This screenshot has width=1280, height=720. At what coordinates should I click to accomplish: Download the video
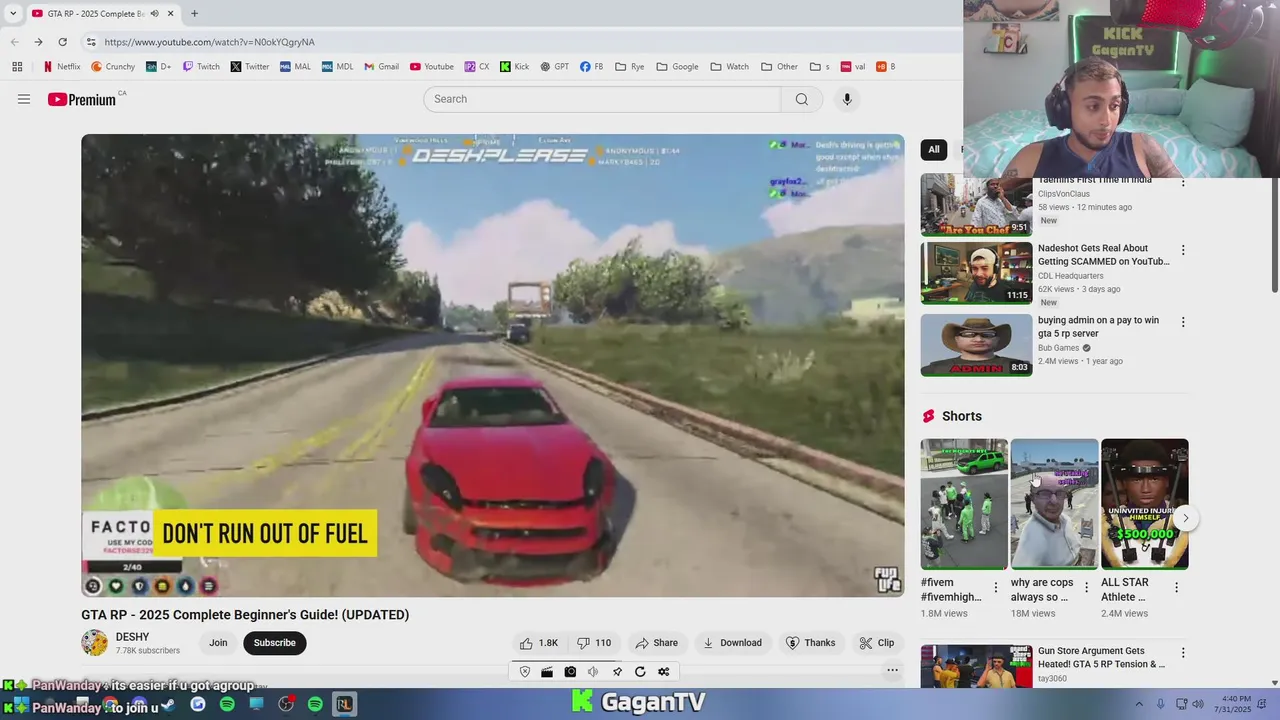click(x=732, y=643)
